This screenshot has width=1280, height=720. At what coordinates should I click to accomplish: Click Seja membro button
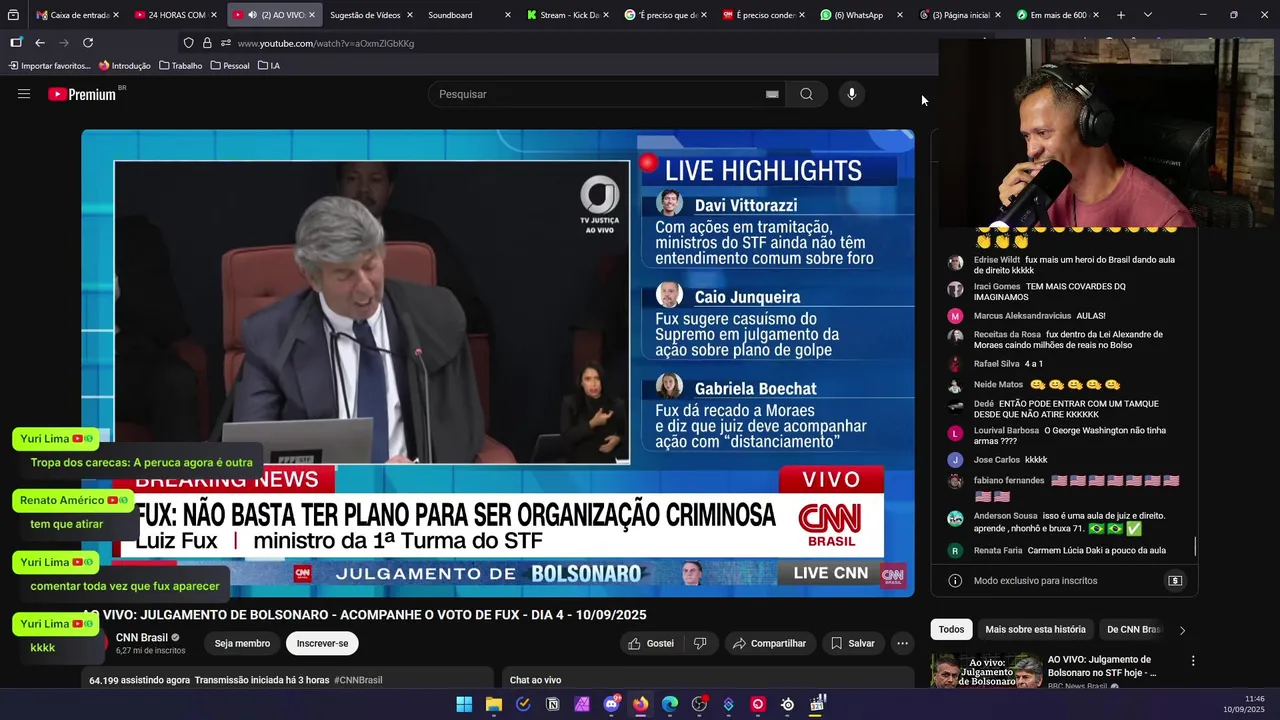[242, 644]
